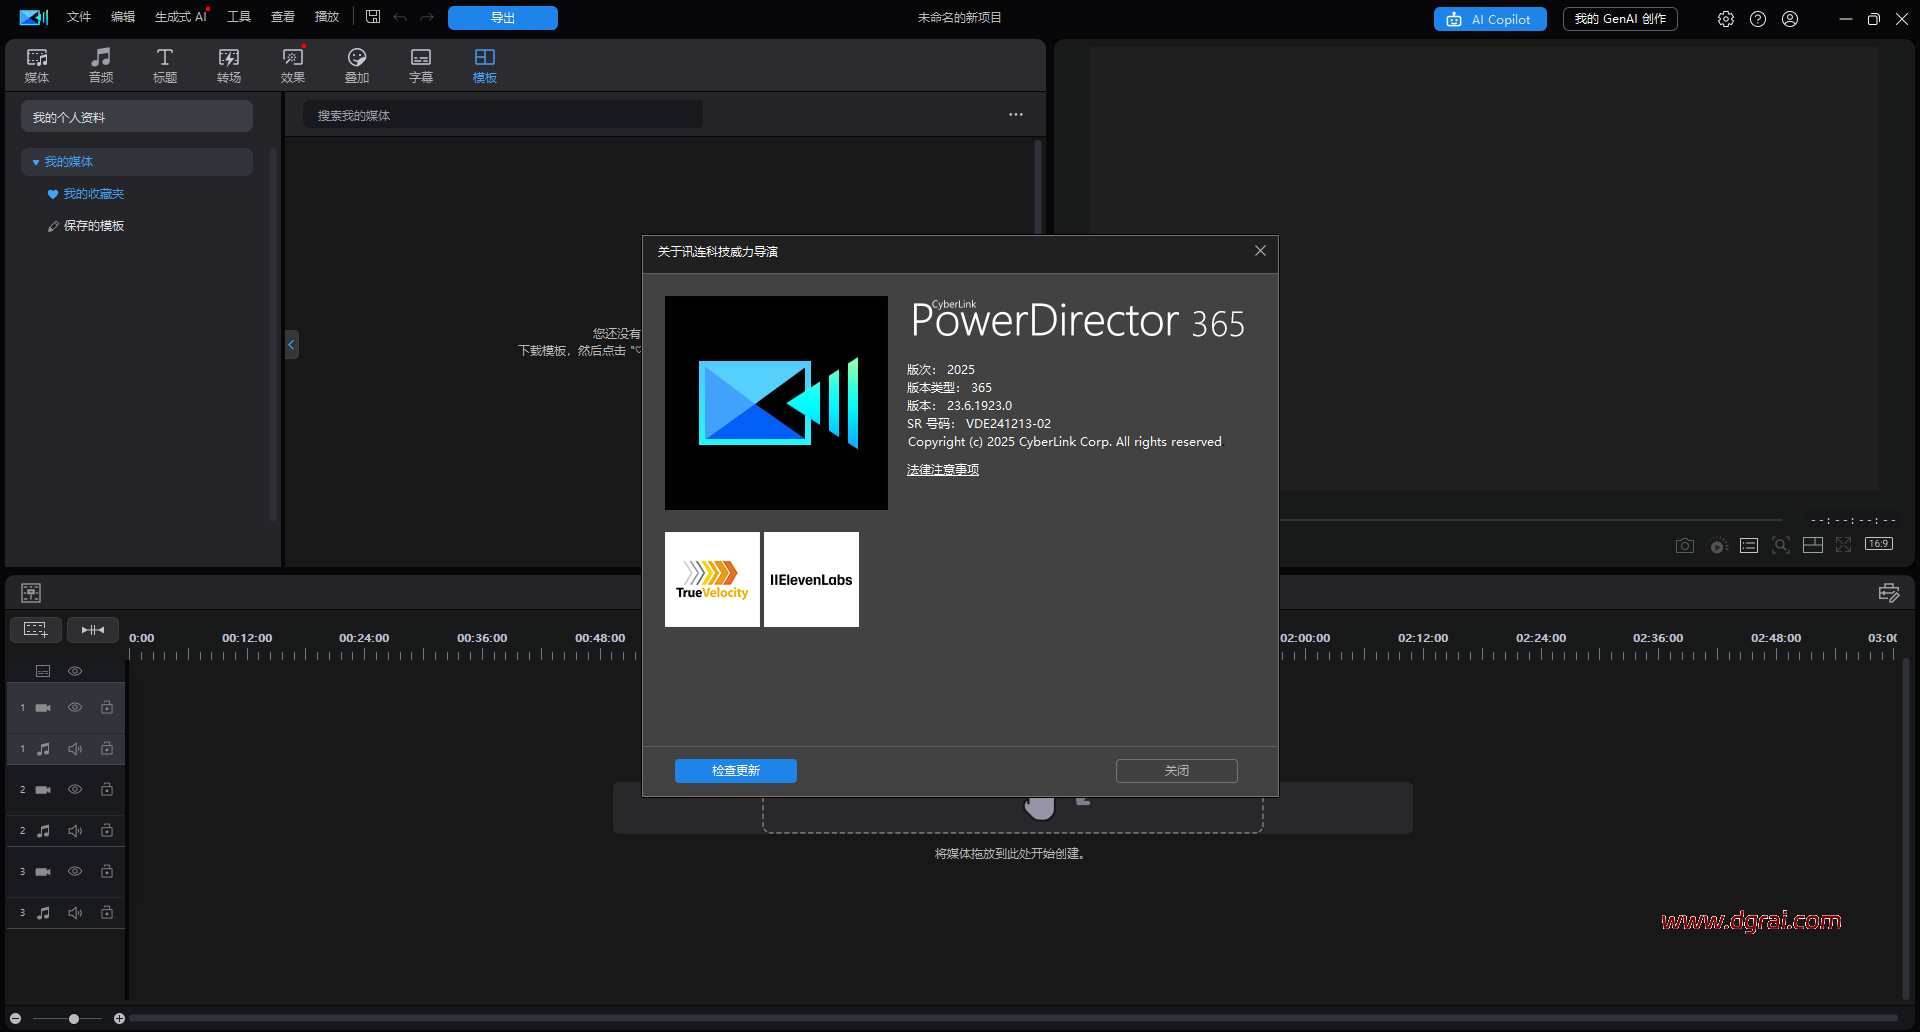Toggle visibility of video track 1
1920x1032 pixels.
(75, 707)
